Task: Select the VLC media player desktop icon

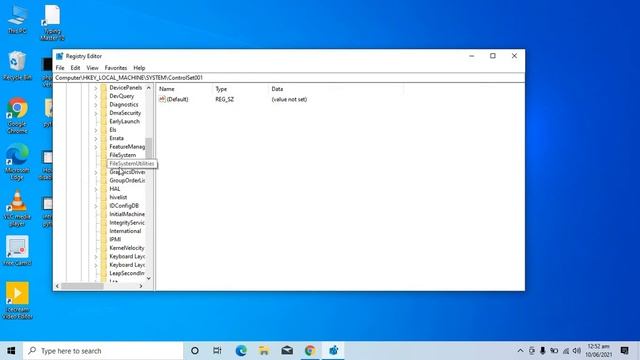Action: tap(17, 209)
